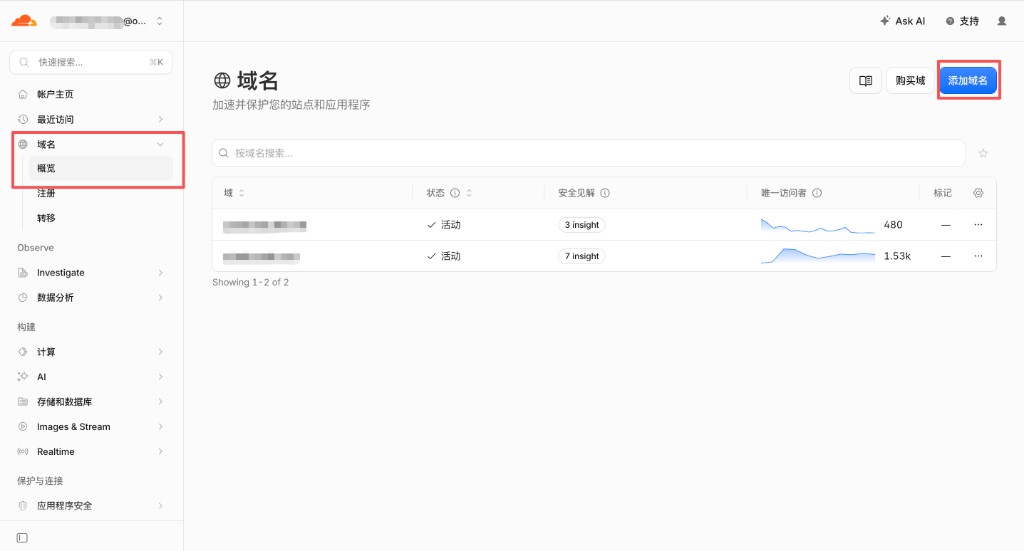Screen dimensions: 1024x551
Task: Click the Ask AI sparkle button
Action: click(903, 21)
